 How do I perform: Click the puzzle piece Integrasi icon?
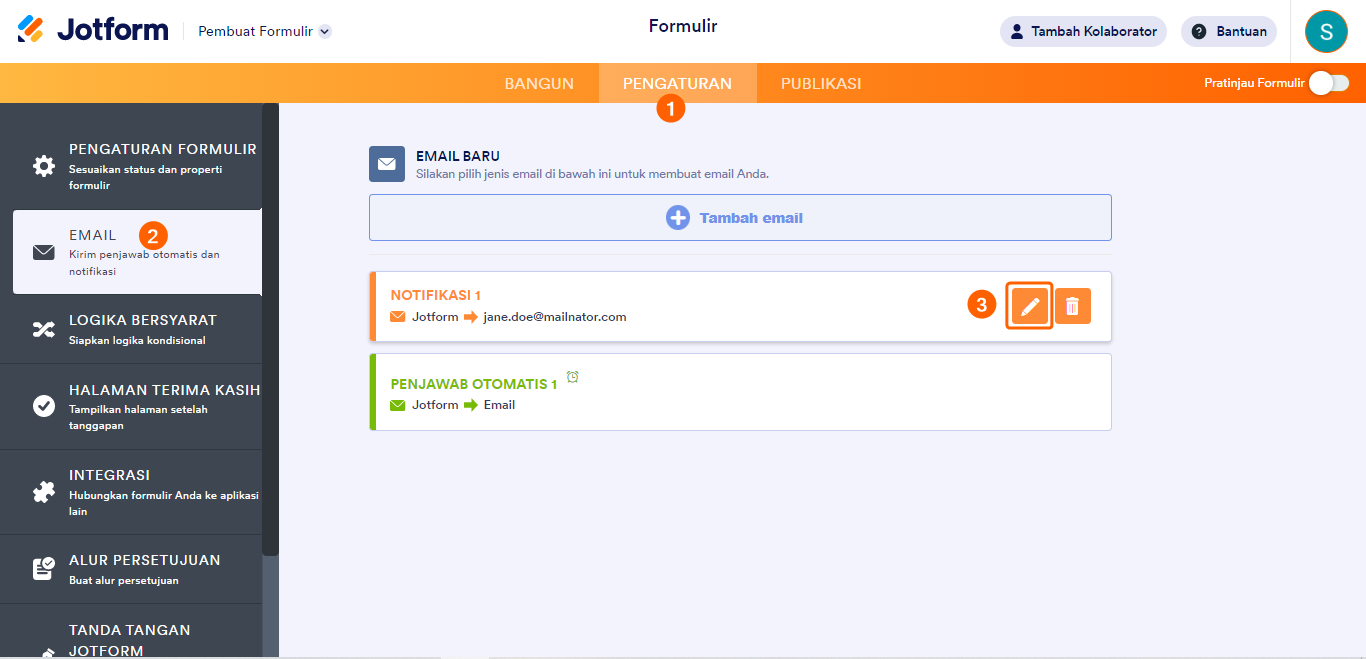(44, 492)
